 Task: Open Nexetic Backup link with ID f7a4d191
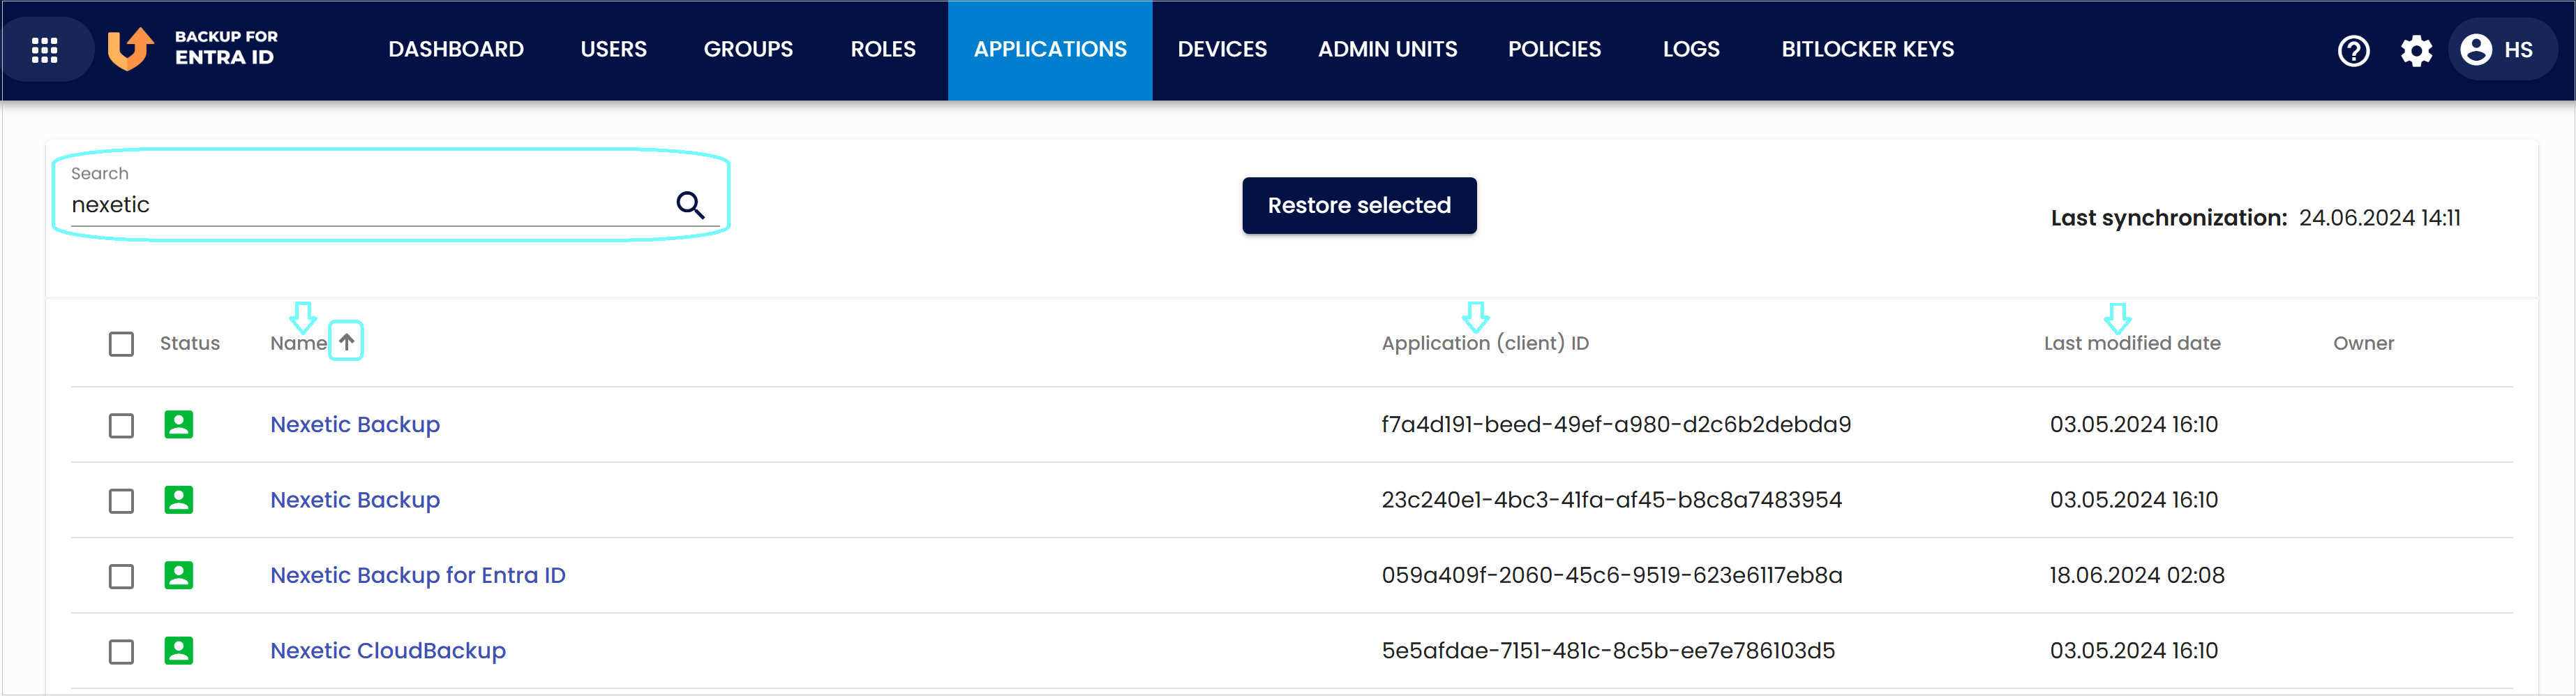coord(355,424)
